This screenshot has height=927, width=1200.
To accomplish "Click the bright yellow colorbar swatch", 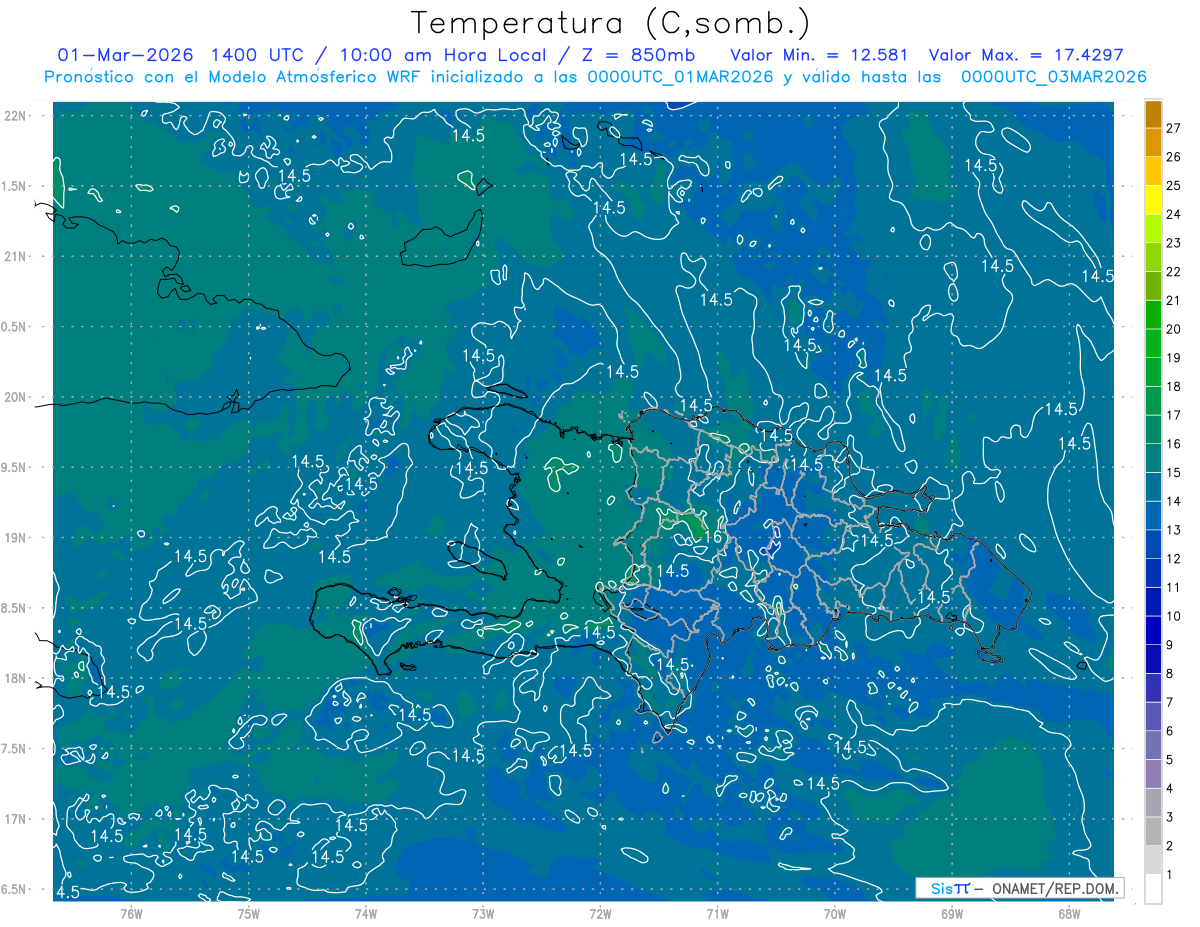I will point(1153,200).
